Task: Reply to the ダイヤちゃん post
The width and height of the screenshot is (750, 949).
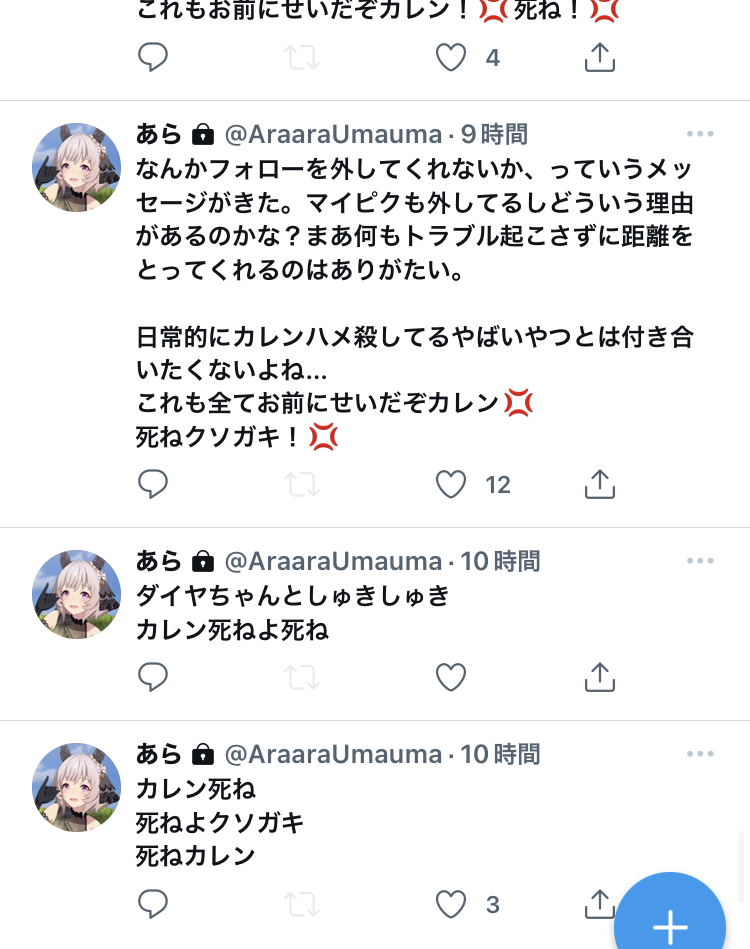Action: 153,677
